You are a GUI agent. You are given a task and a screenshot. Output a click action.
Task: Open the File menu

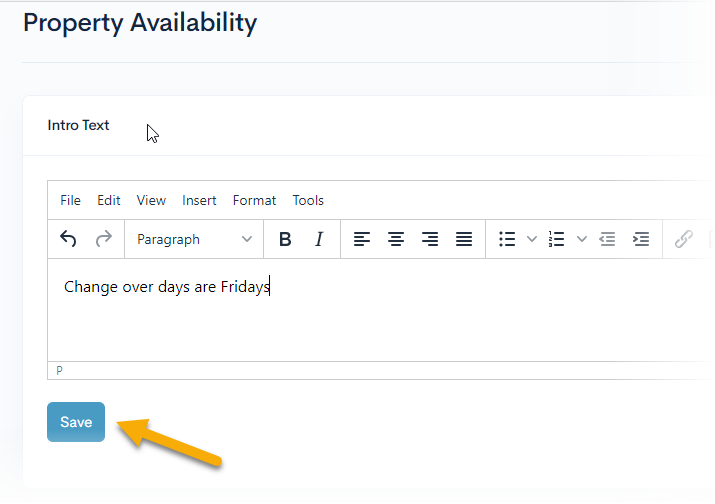[70, 200]
